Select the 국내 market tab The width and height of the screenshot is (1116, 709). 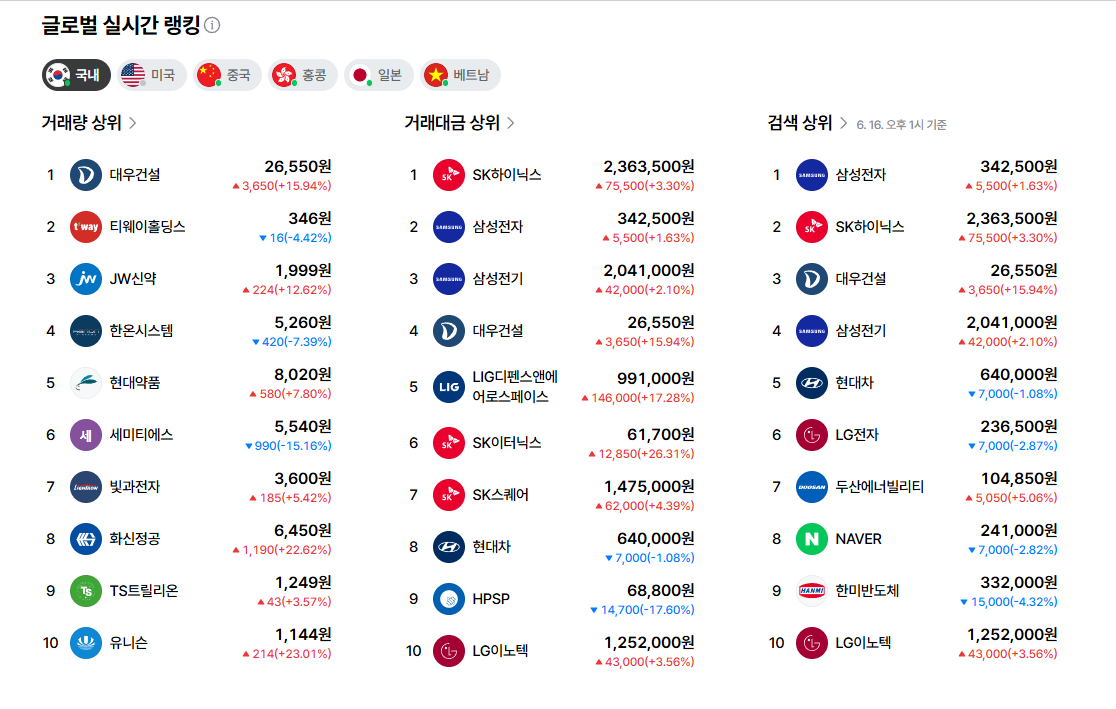click(76, 75)
